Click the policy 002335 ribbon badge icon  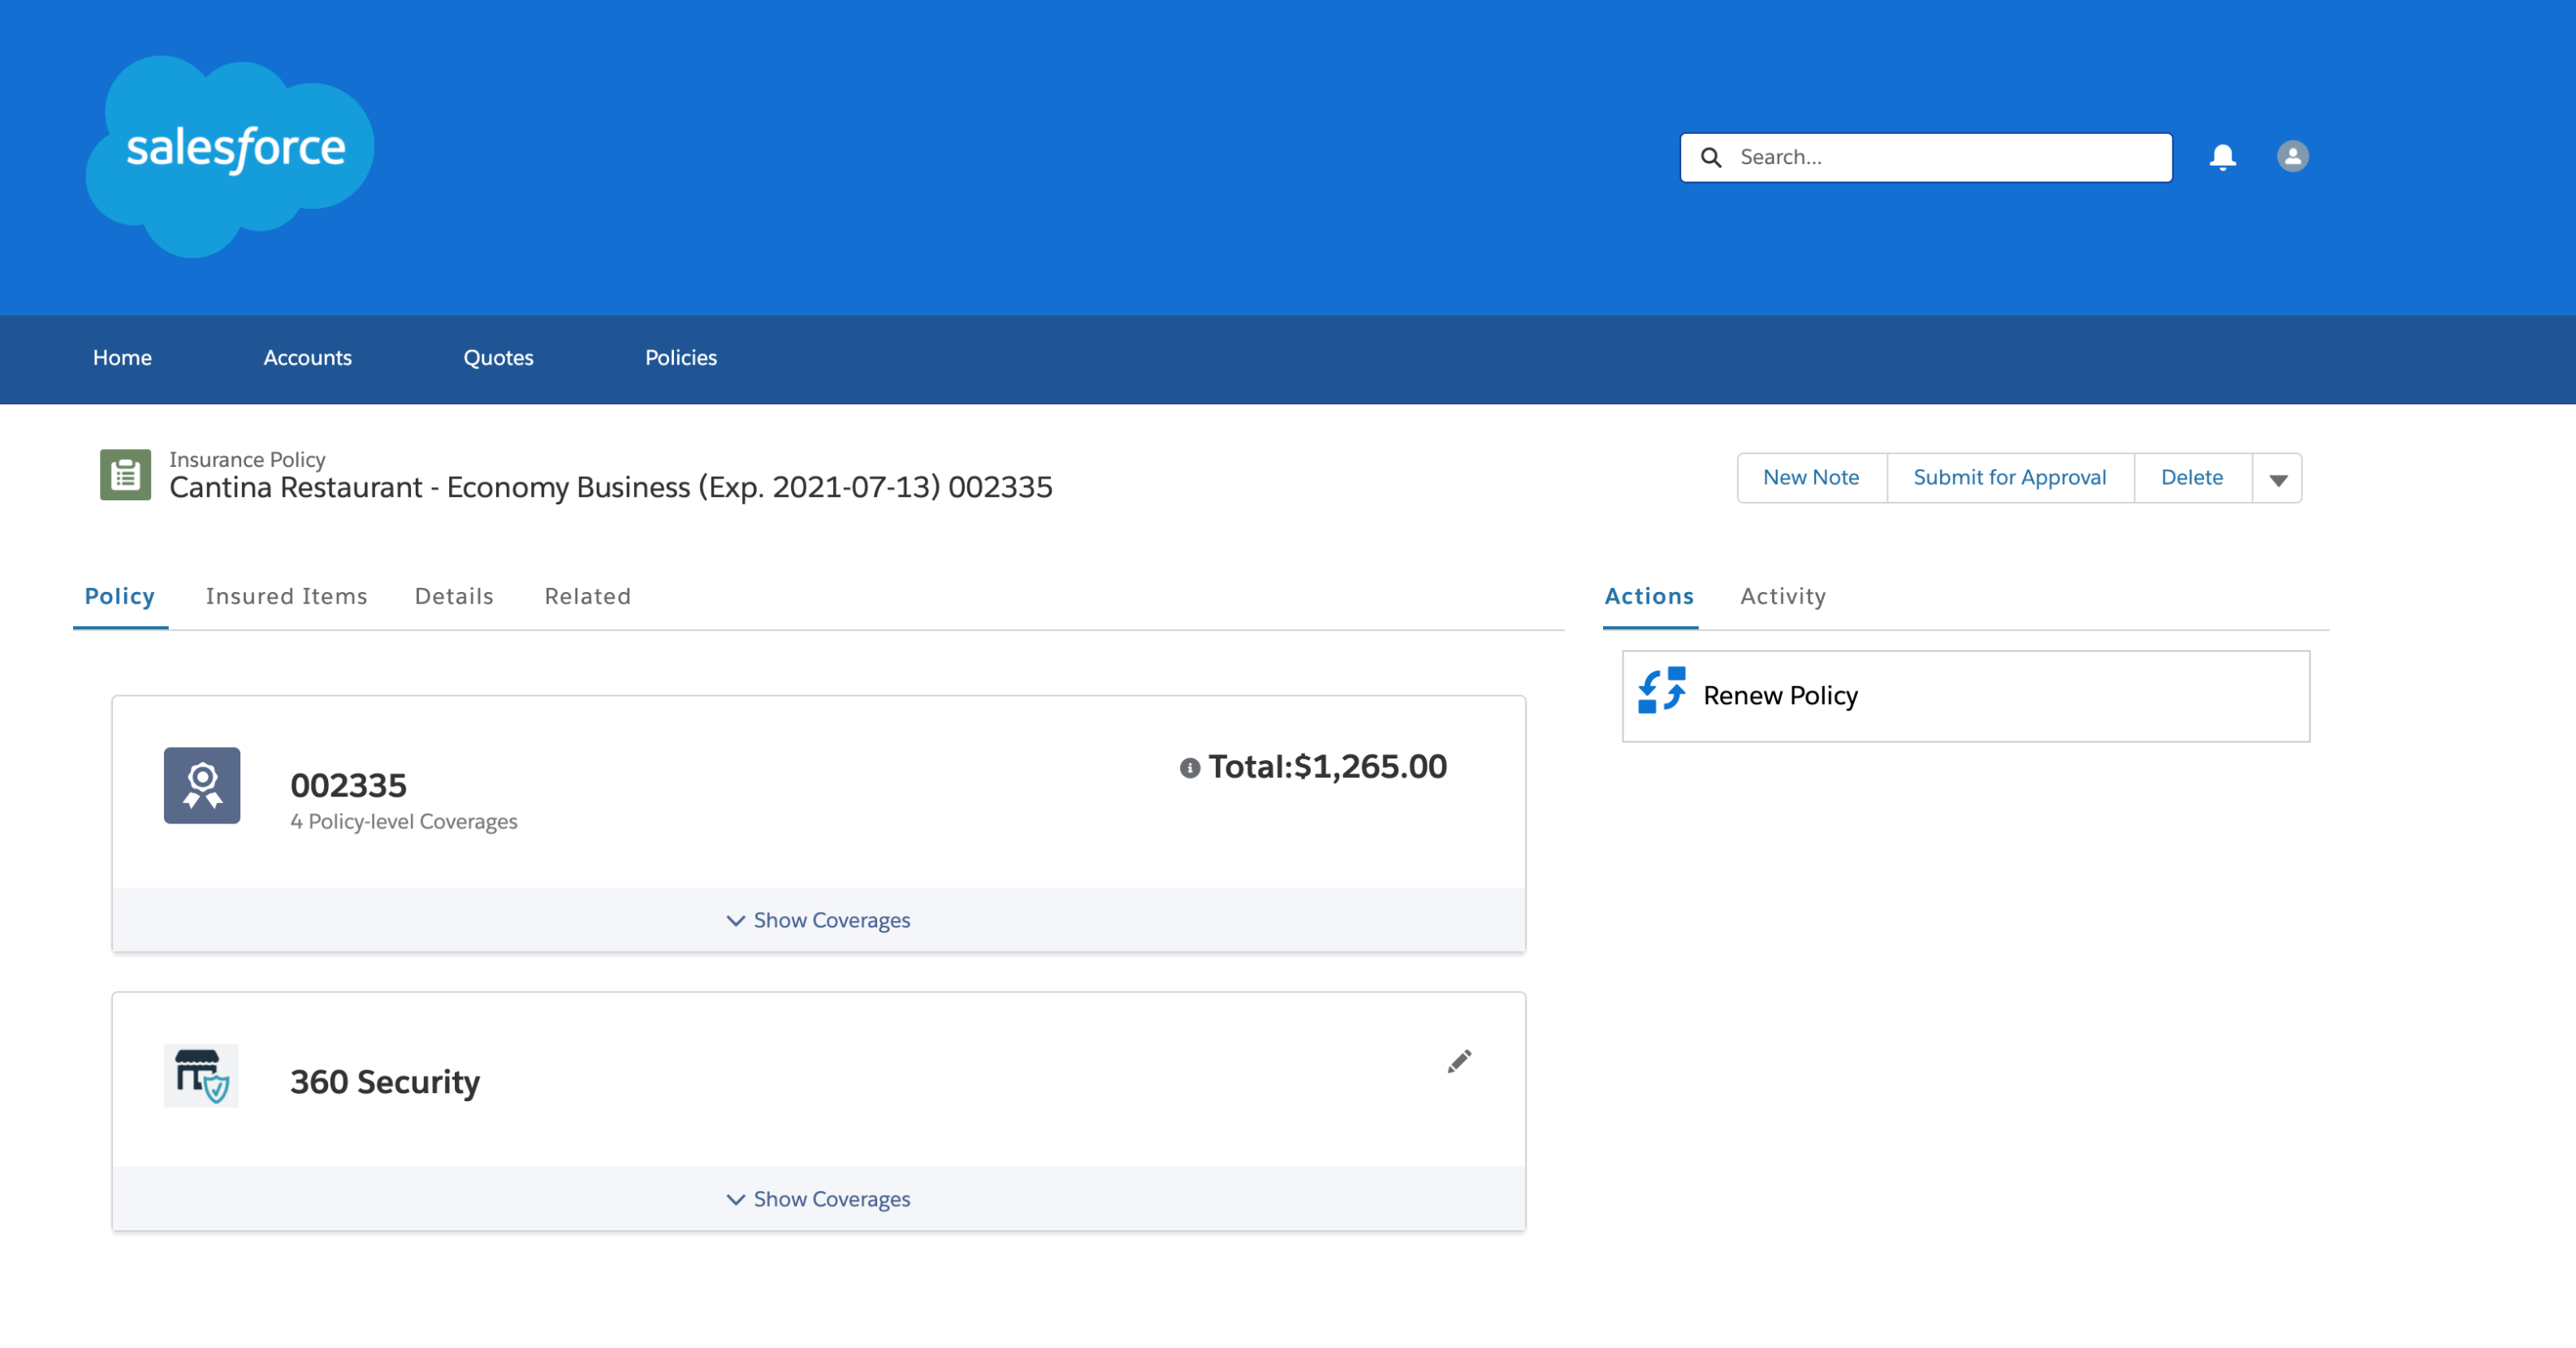[x=202, y=785]
